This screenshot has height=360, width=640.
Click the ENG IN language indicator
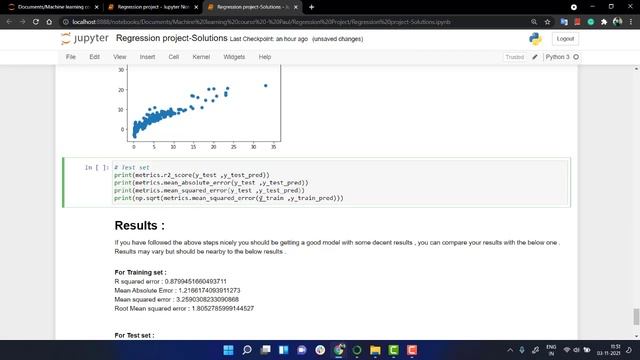551,350
